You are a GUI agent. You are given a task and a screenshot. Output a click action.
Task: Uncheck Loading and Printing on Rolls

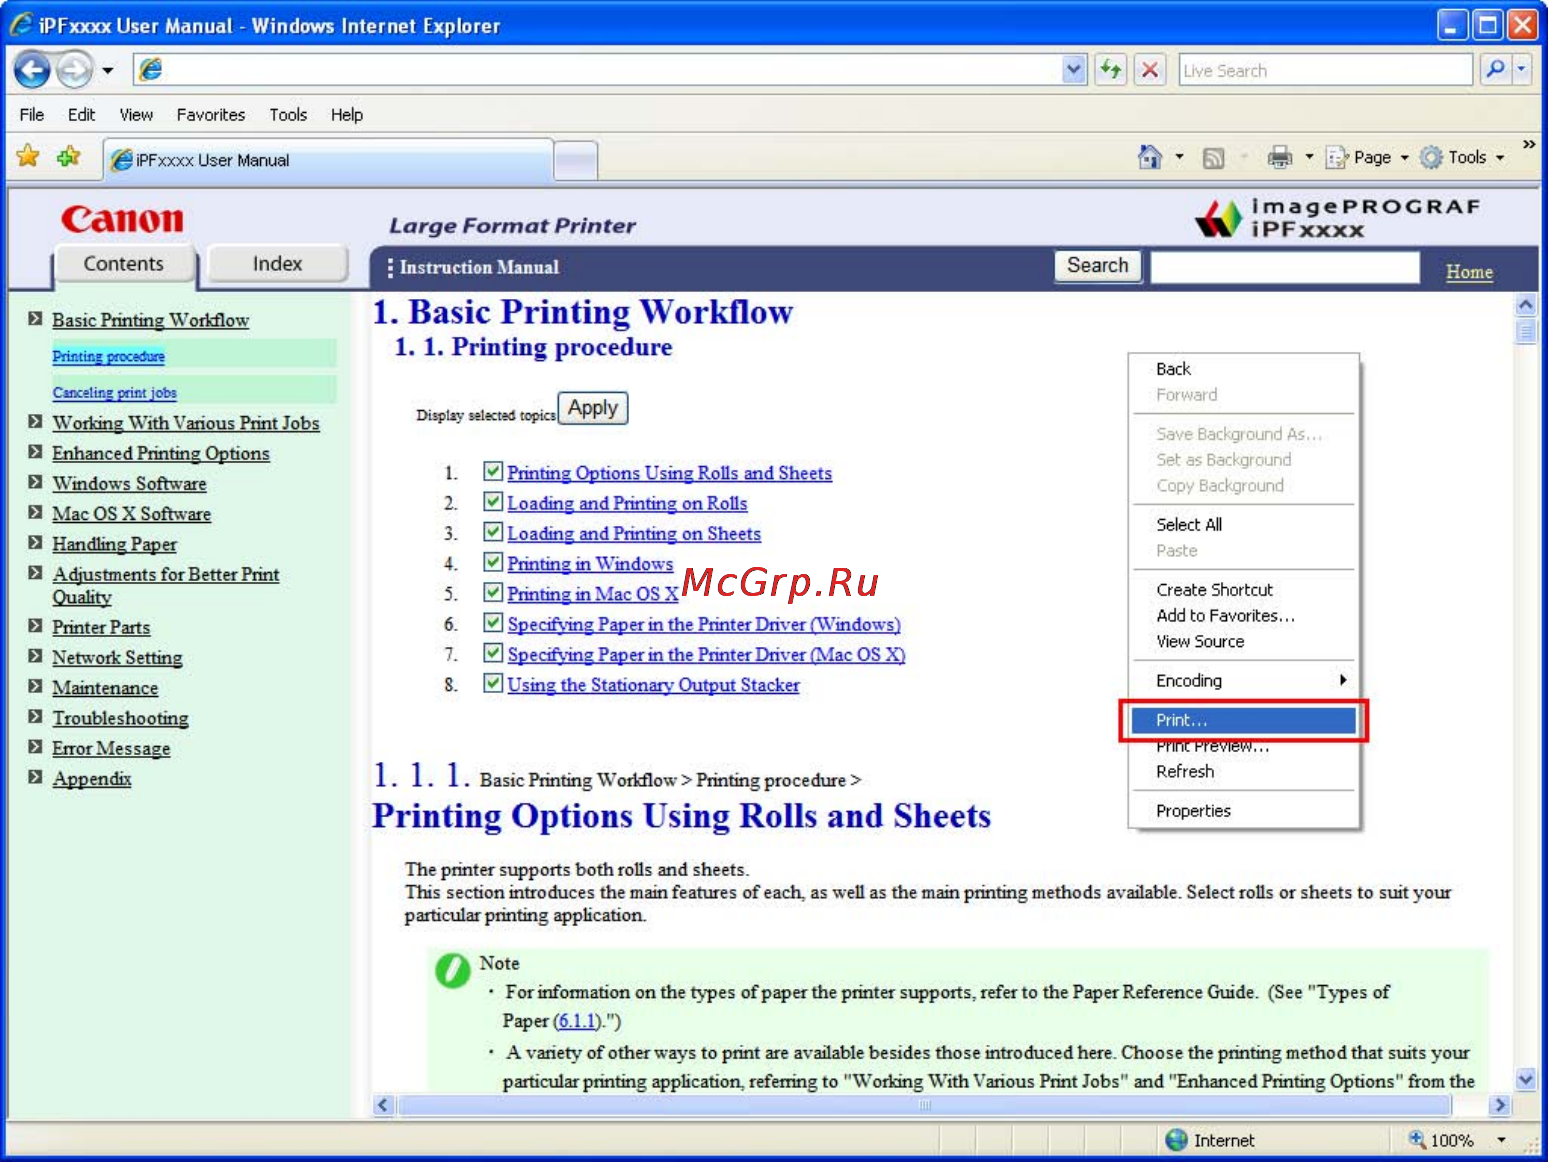click(493, 501)
